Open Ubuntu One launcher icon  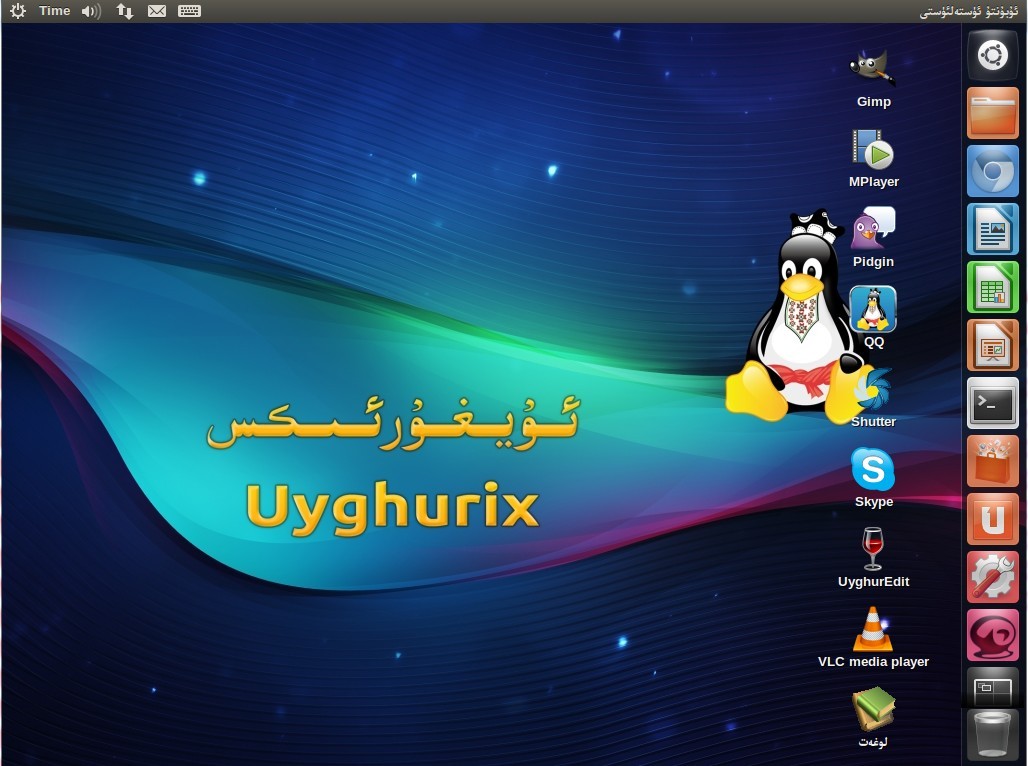pos(993,519)
